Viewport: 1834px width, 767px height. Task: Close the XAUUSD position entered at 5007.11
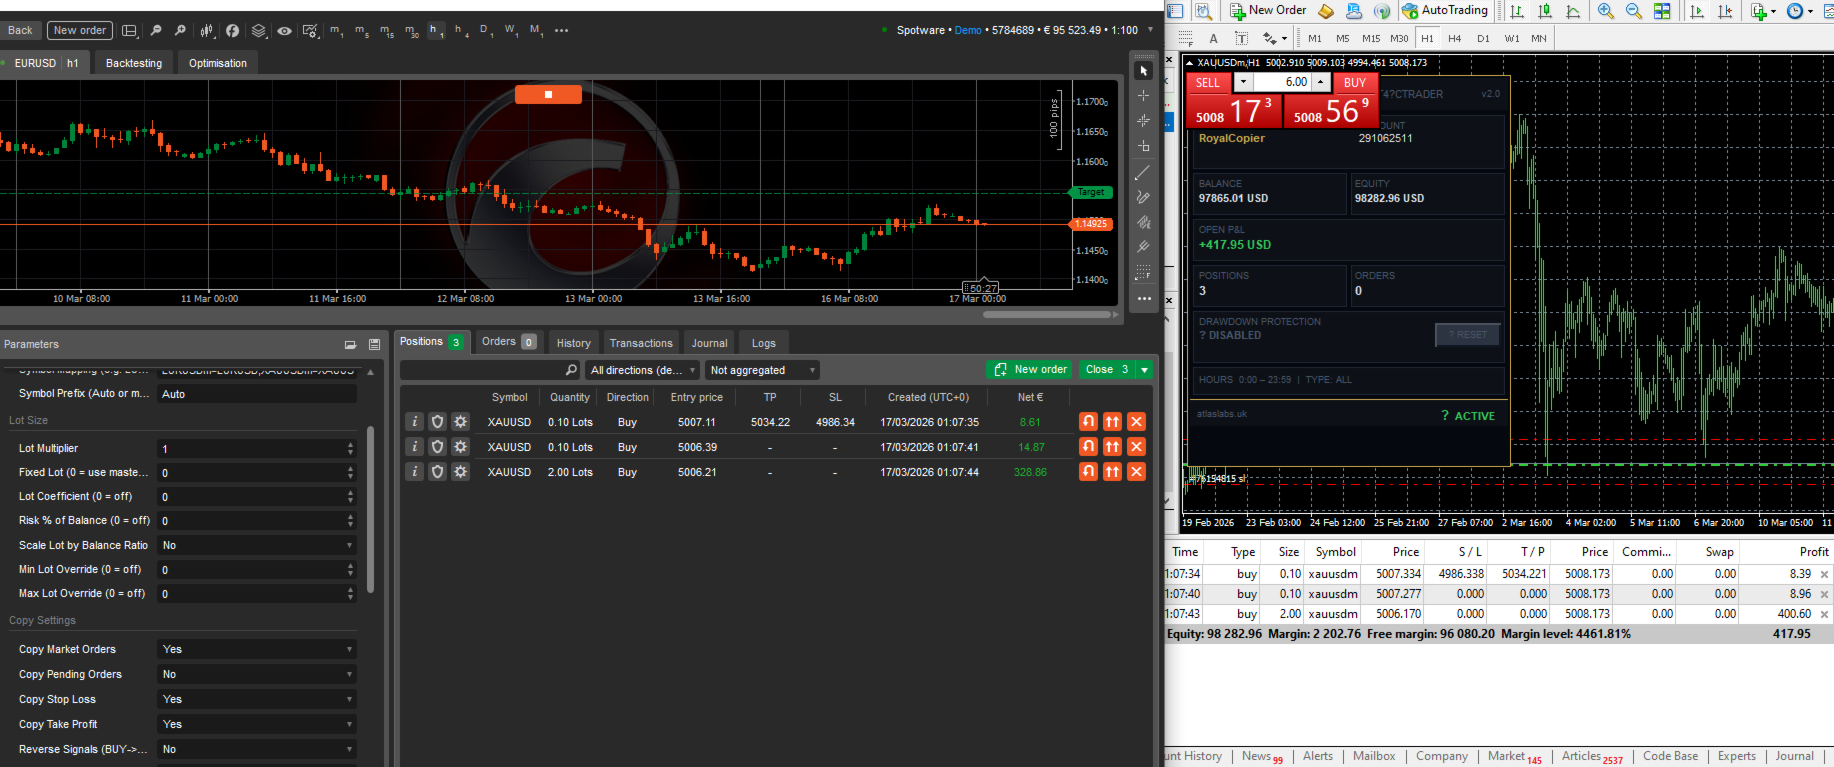pyautogui.click(x=1136, y=422)
